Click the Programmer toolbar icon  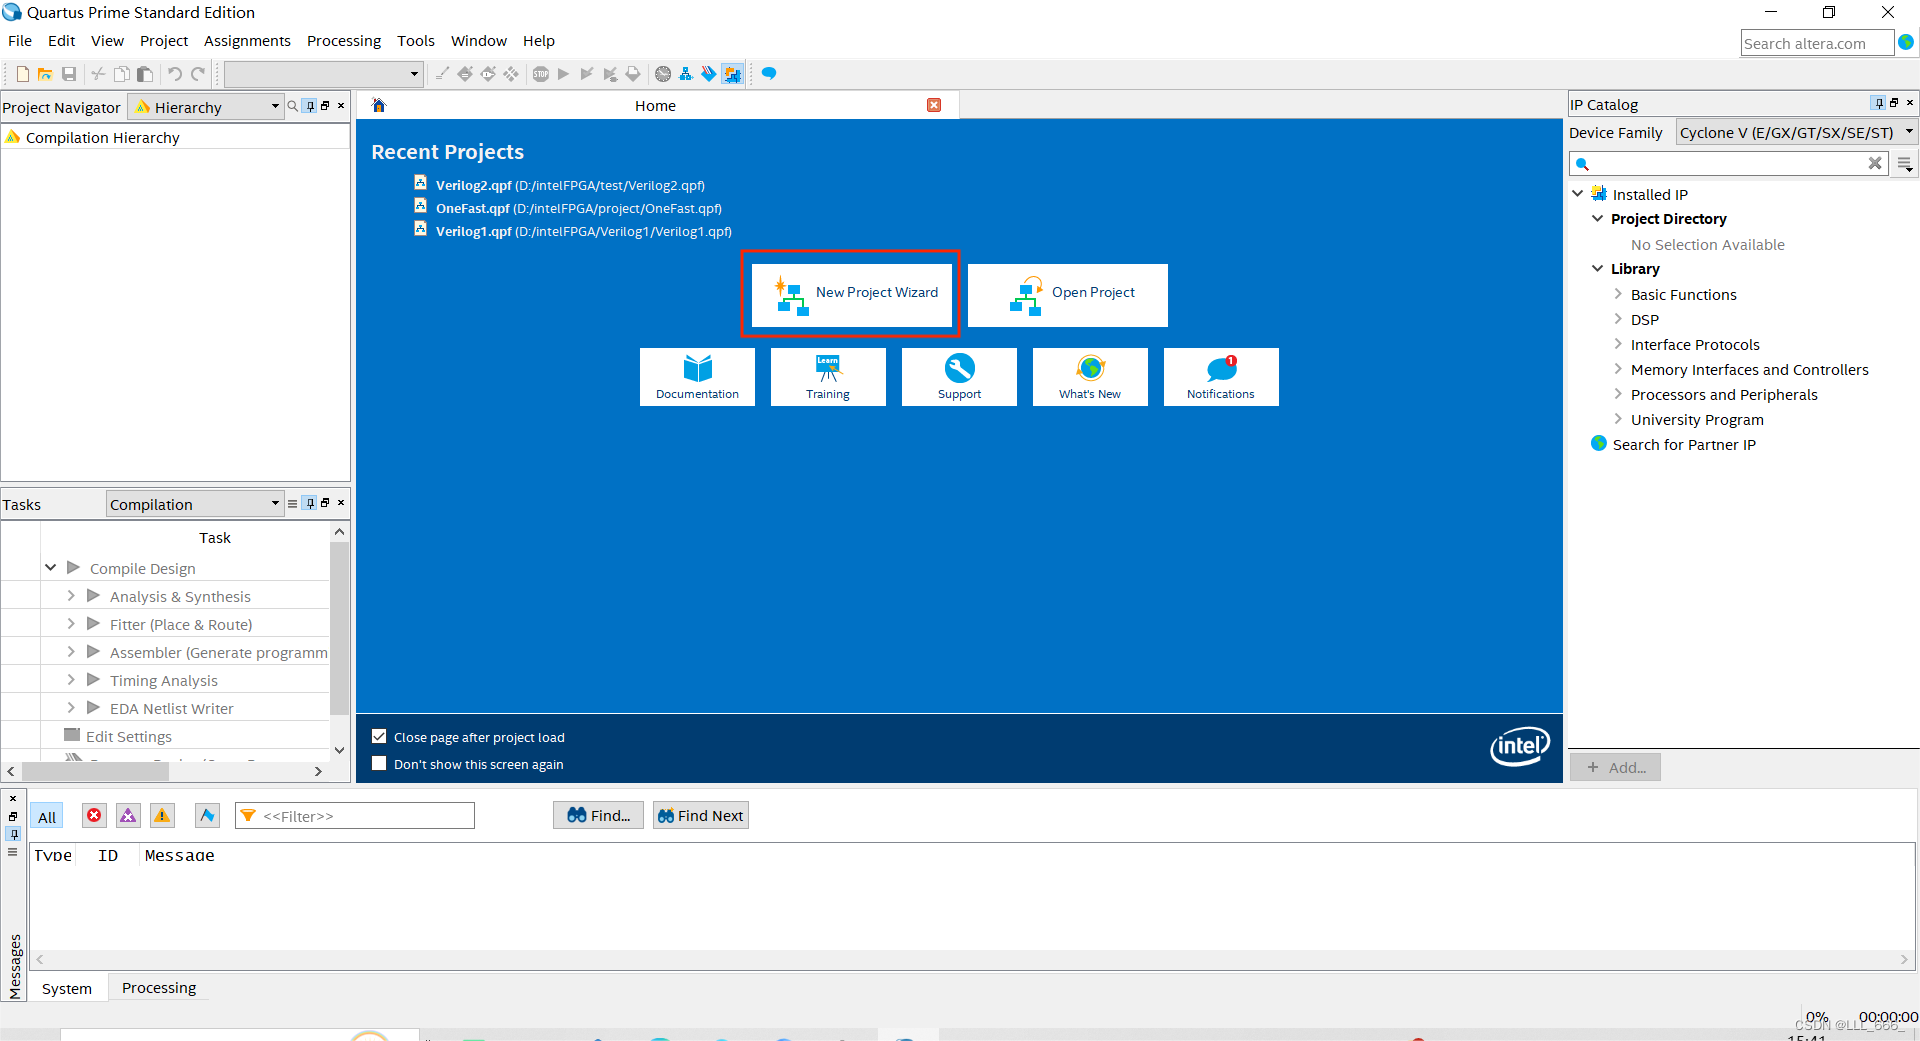(709, 74)
